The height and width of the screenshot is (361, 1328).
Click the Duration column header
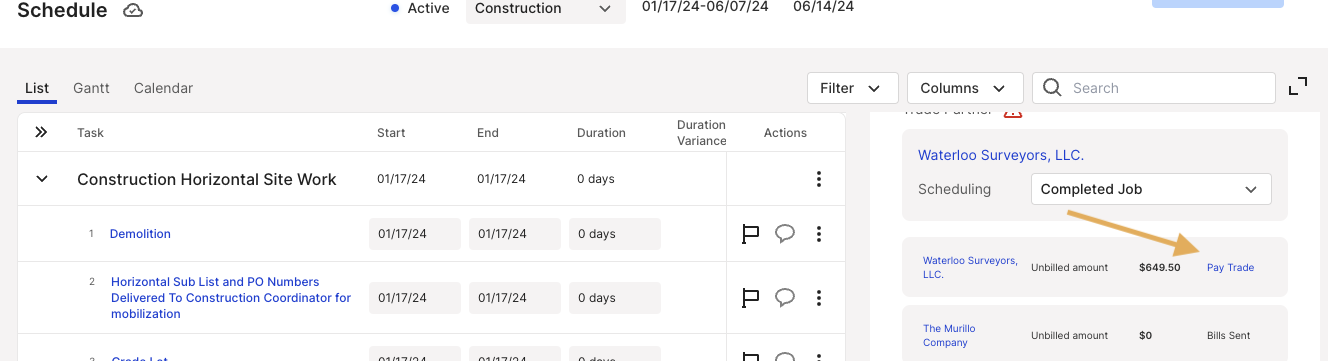pos(601,132)
